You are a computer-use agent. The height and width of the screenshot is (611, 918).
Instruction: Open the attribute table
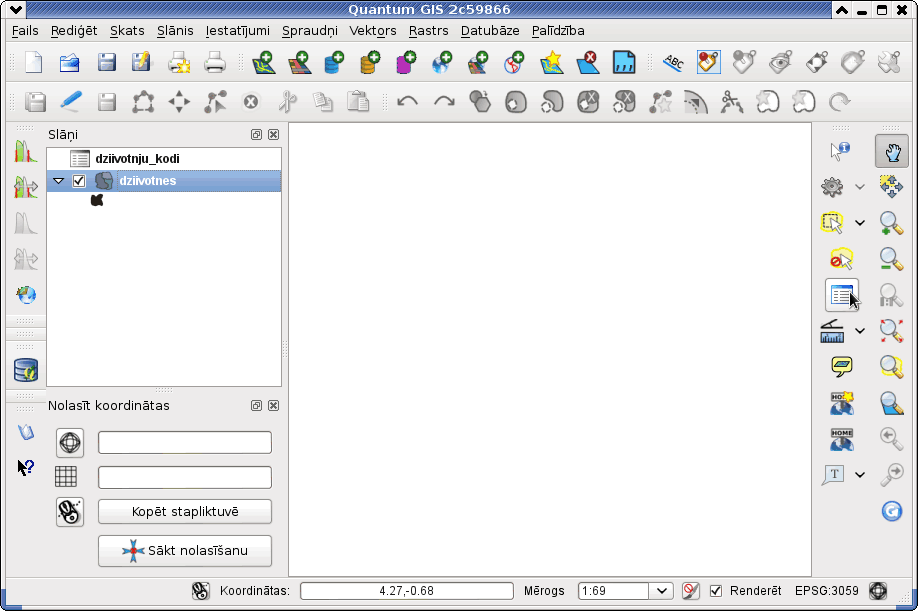coord(842,295)
